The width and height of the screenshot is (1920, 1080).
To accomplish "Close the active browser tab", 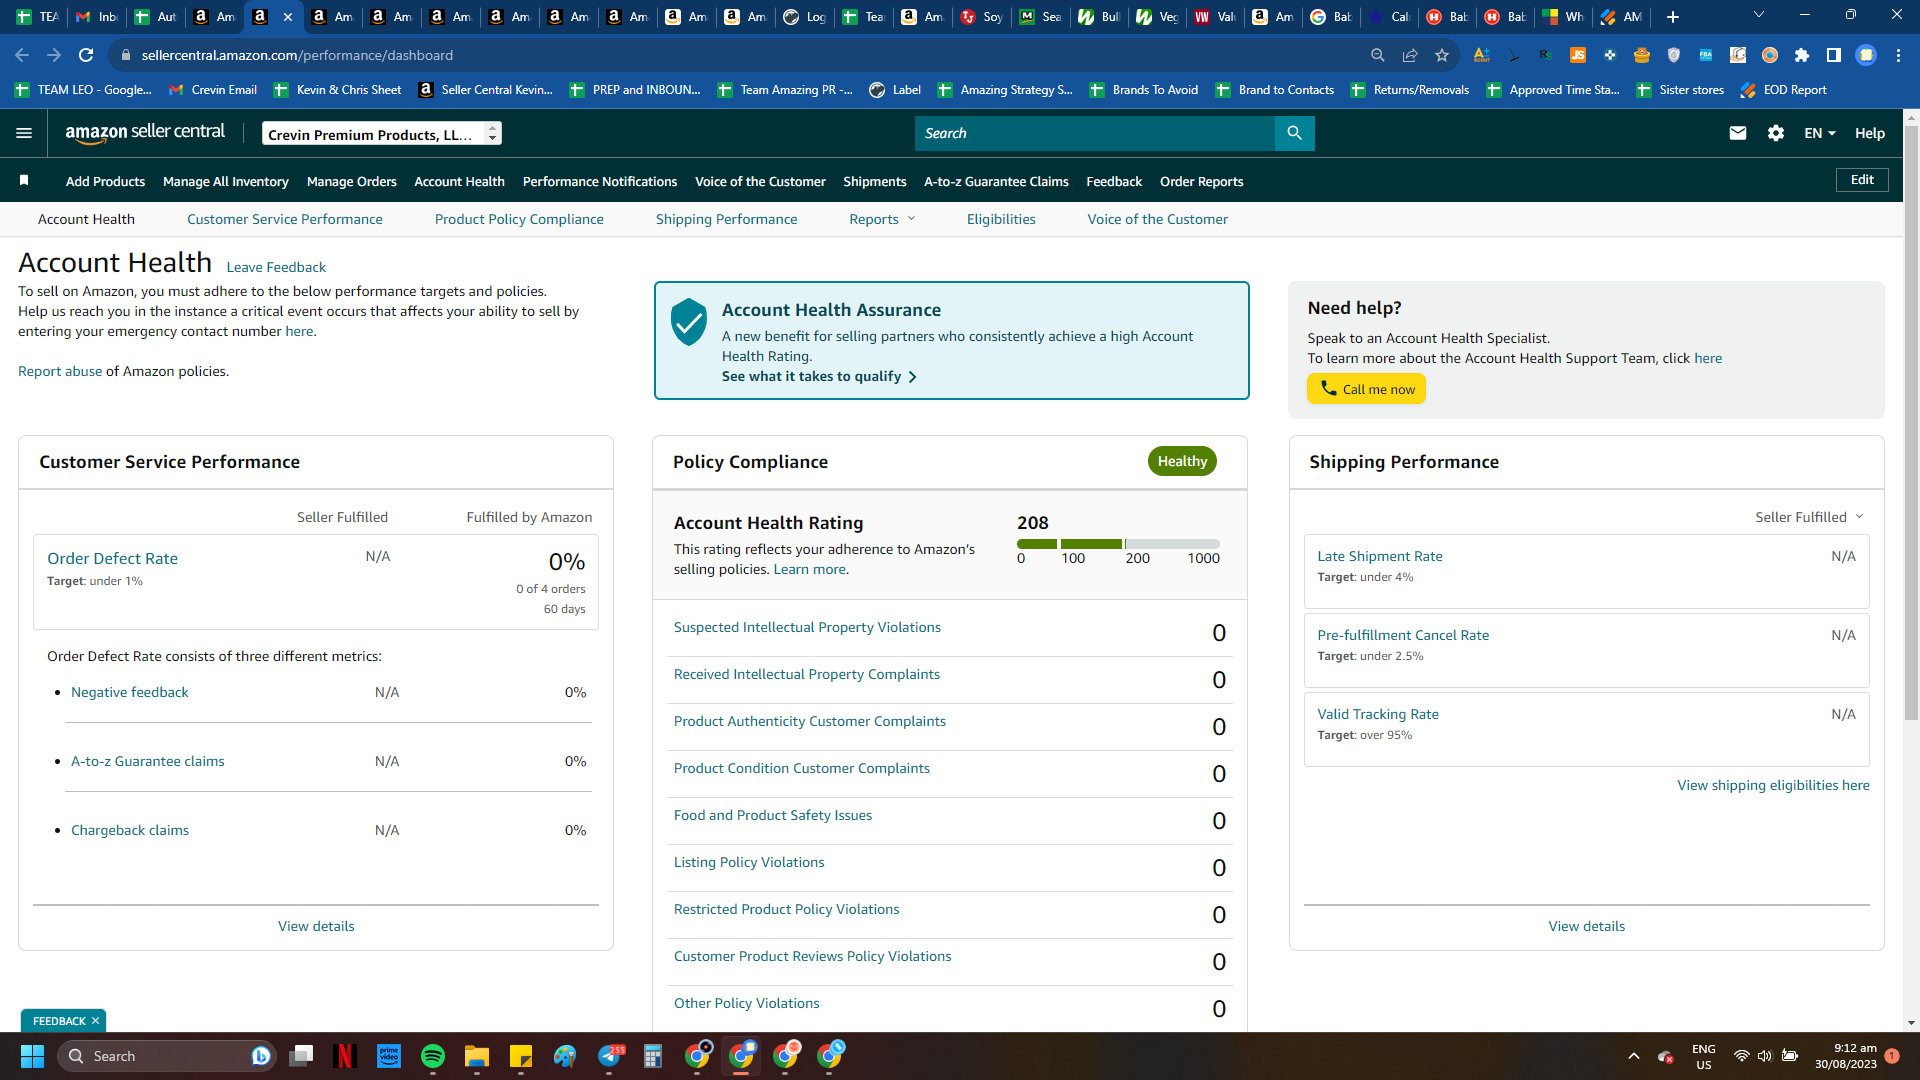I will 288,17.
